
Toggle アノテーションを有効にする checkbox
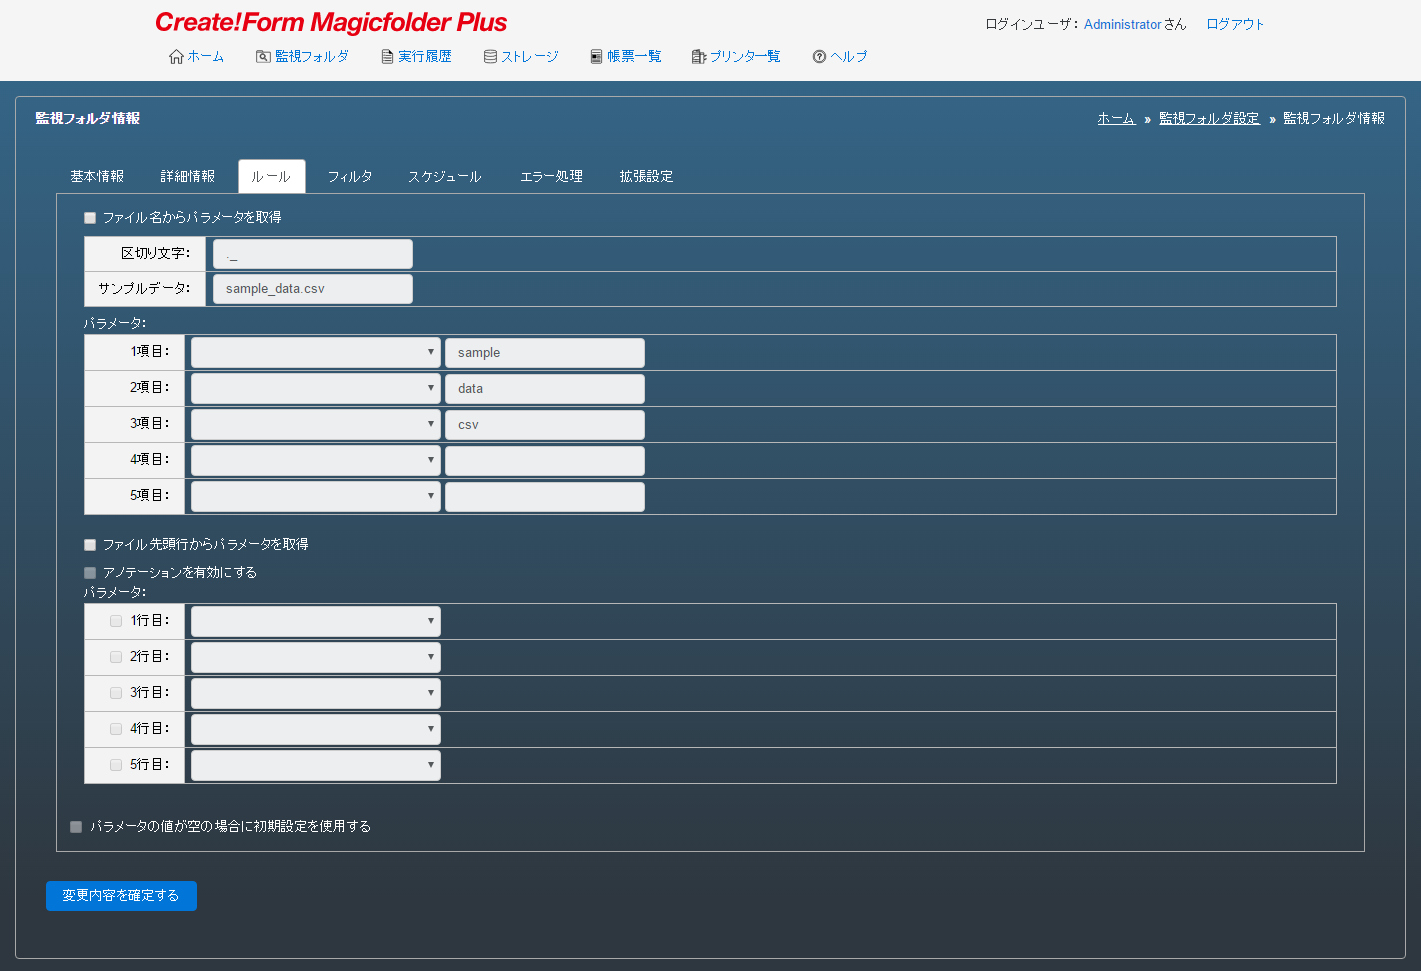click(90, 573)
